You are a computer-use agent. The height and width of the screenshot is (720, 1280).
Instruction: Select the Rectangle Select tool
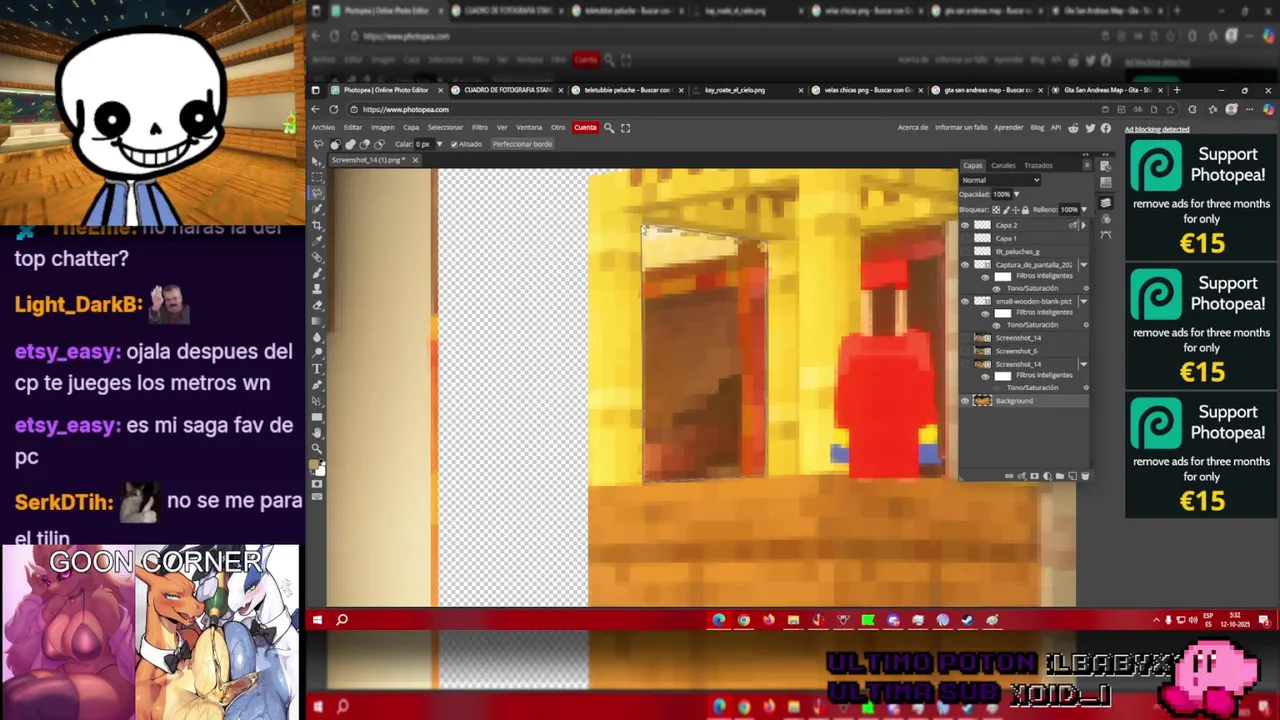318,177
